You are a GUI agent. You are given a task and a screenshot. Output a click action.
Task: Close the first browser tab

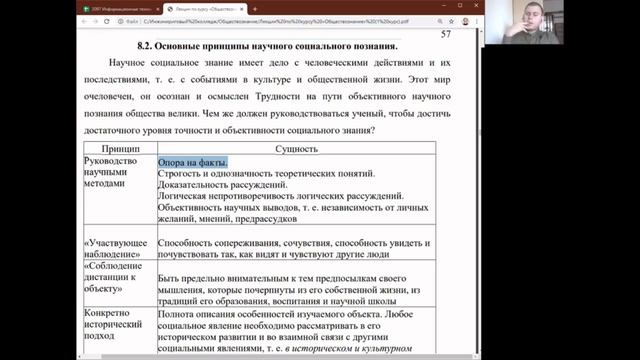coord(158,9)
